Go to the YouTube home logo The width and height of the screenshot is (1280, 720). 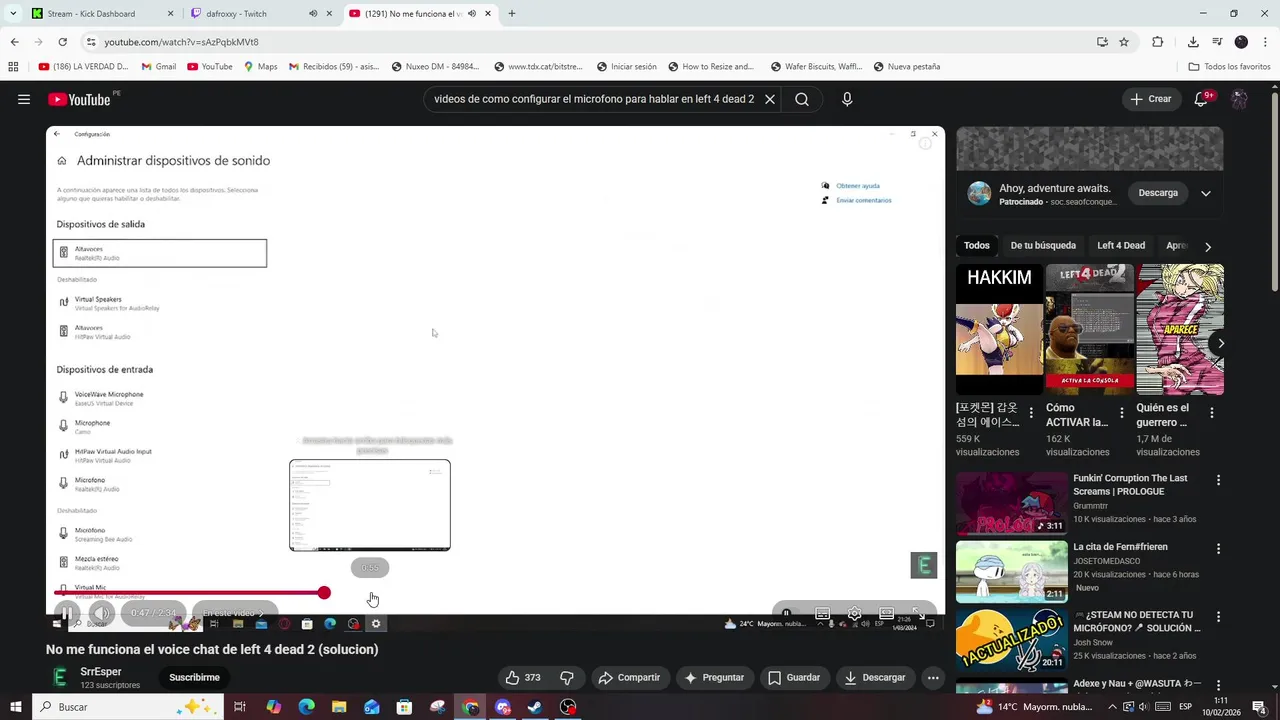[80, 99]
